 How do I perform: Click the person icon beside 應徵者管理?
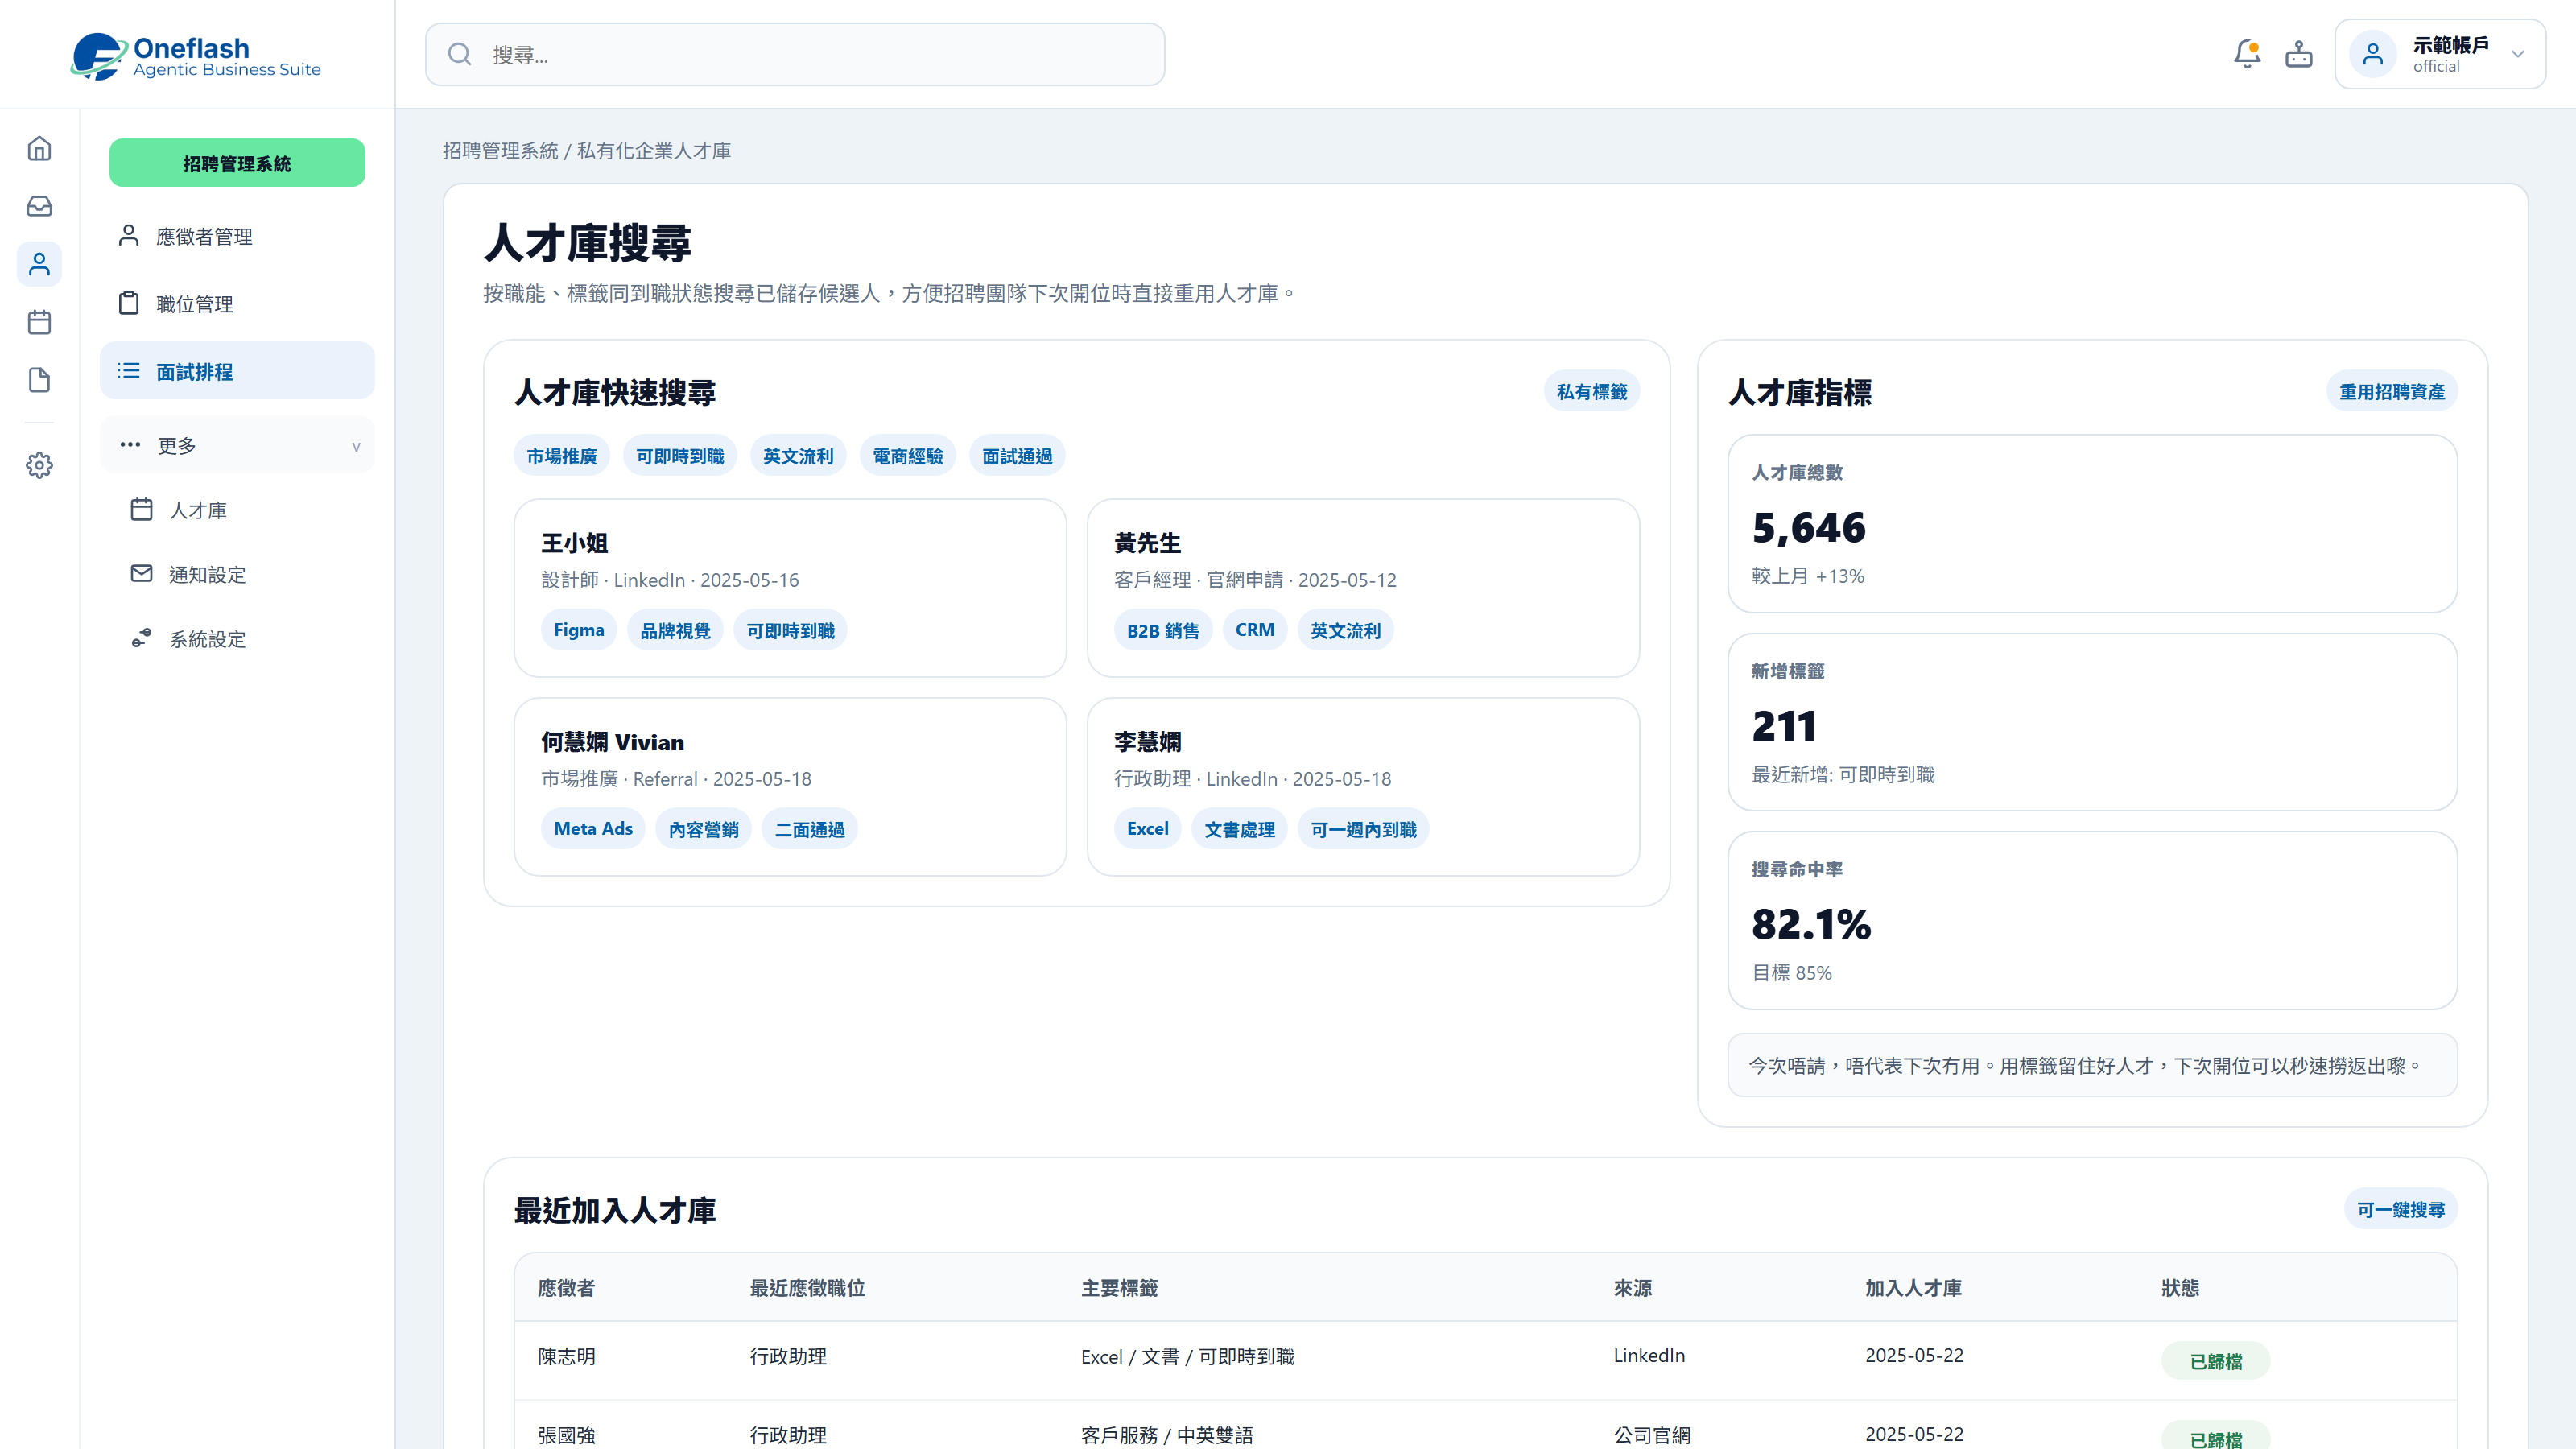129,236
